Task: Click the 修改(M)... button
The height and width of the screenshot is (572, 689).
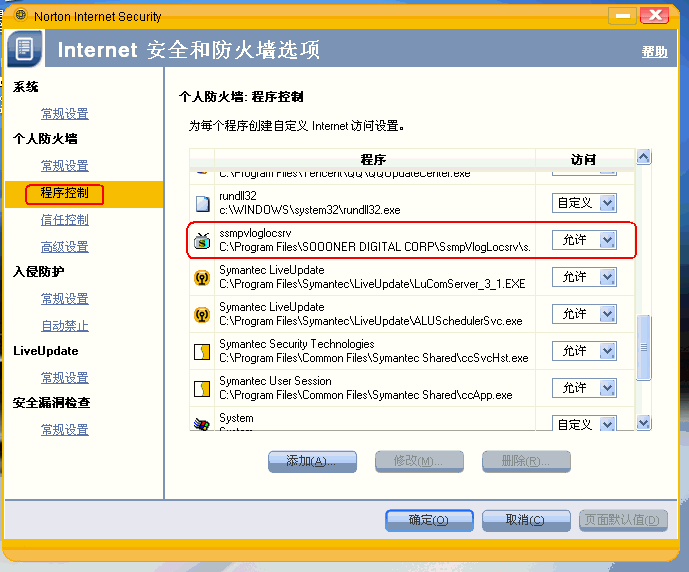Action: click(419, 461)
